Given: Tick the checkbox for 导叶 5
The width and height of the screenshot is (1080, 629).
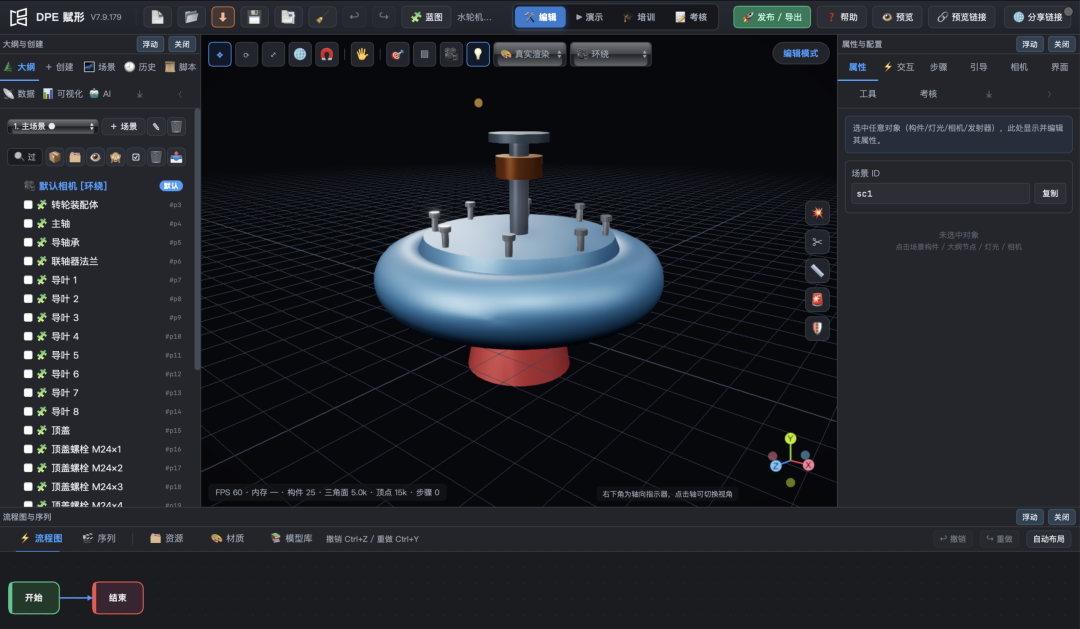Looking at the screenshot, I should pyautogui.click(x=28, y=355).
